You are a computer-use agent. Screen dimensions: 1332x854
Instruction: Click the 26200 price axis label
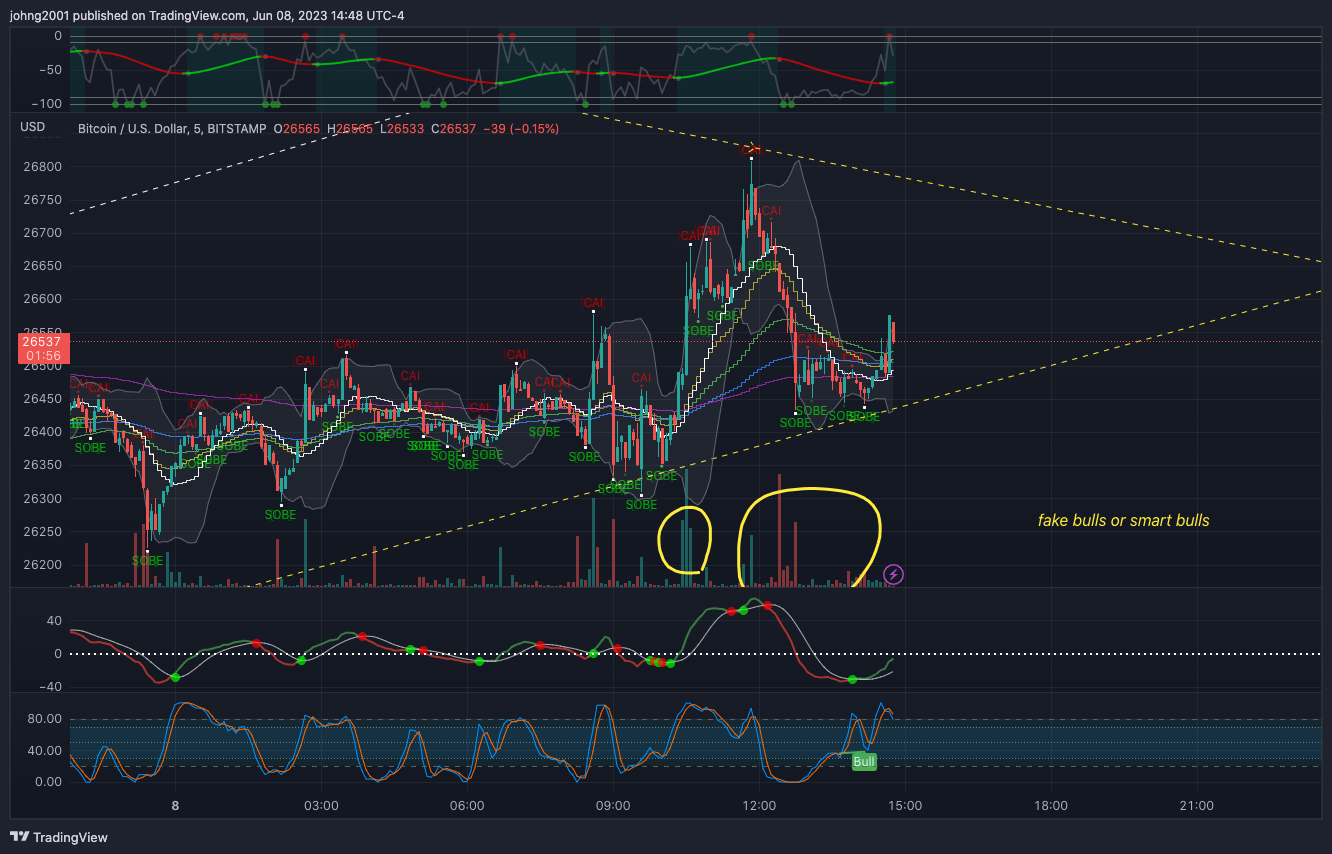click(42, 565)
